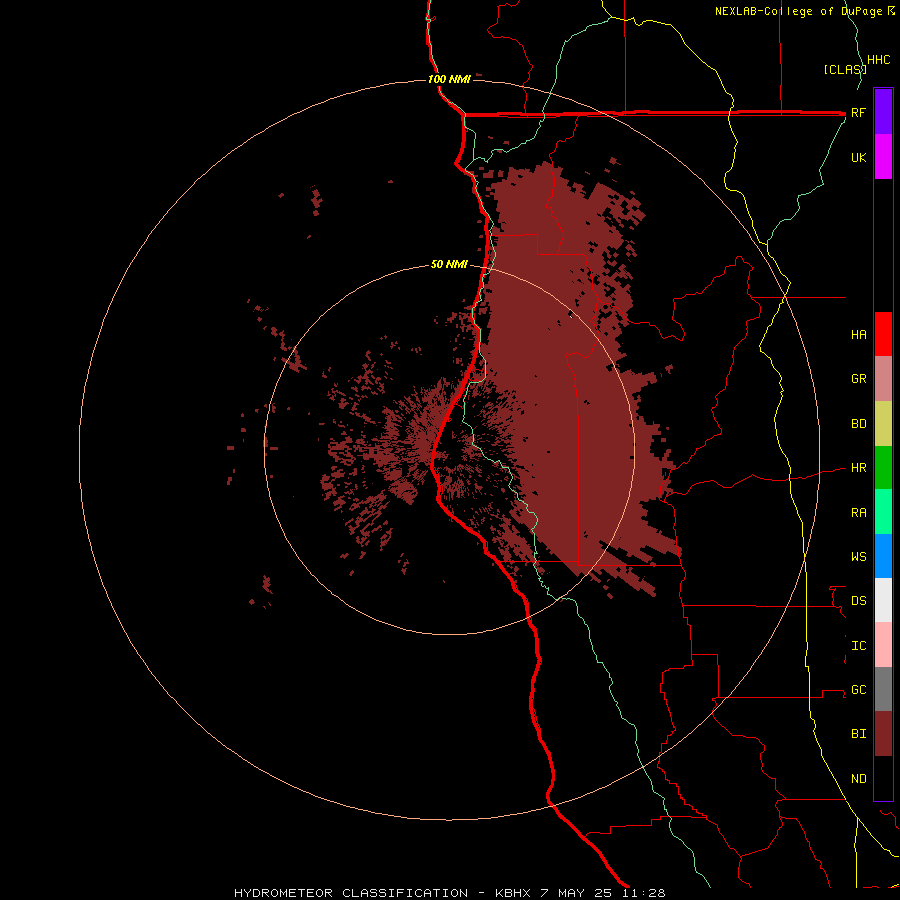
Task: Click the [CLAS] legend heading
Action: pos(844,69)
